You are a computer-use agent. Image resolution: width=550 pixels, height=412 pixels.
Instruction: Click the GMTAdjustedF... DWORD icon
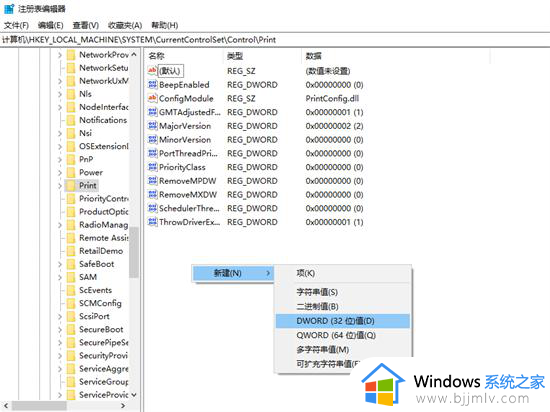[152, 112]
